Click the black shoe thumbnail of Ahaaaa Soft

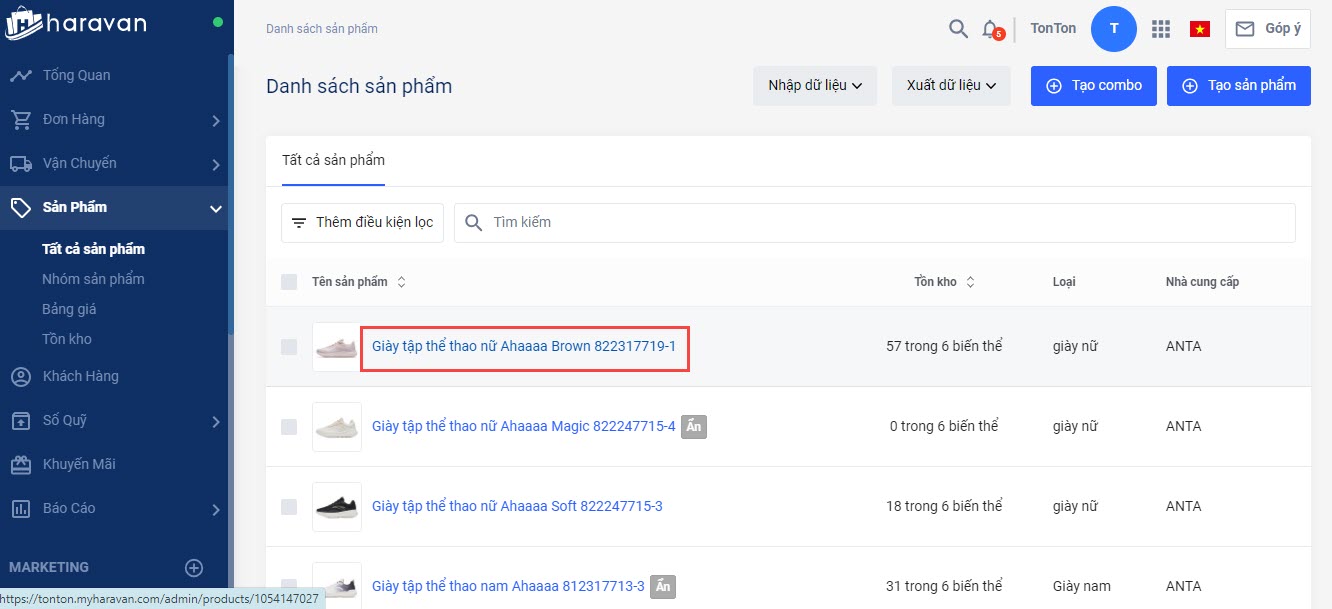[x=337, y=507]
